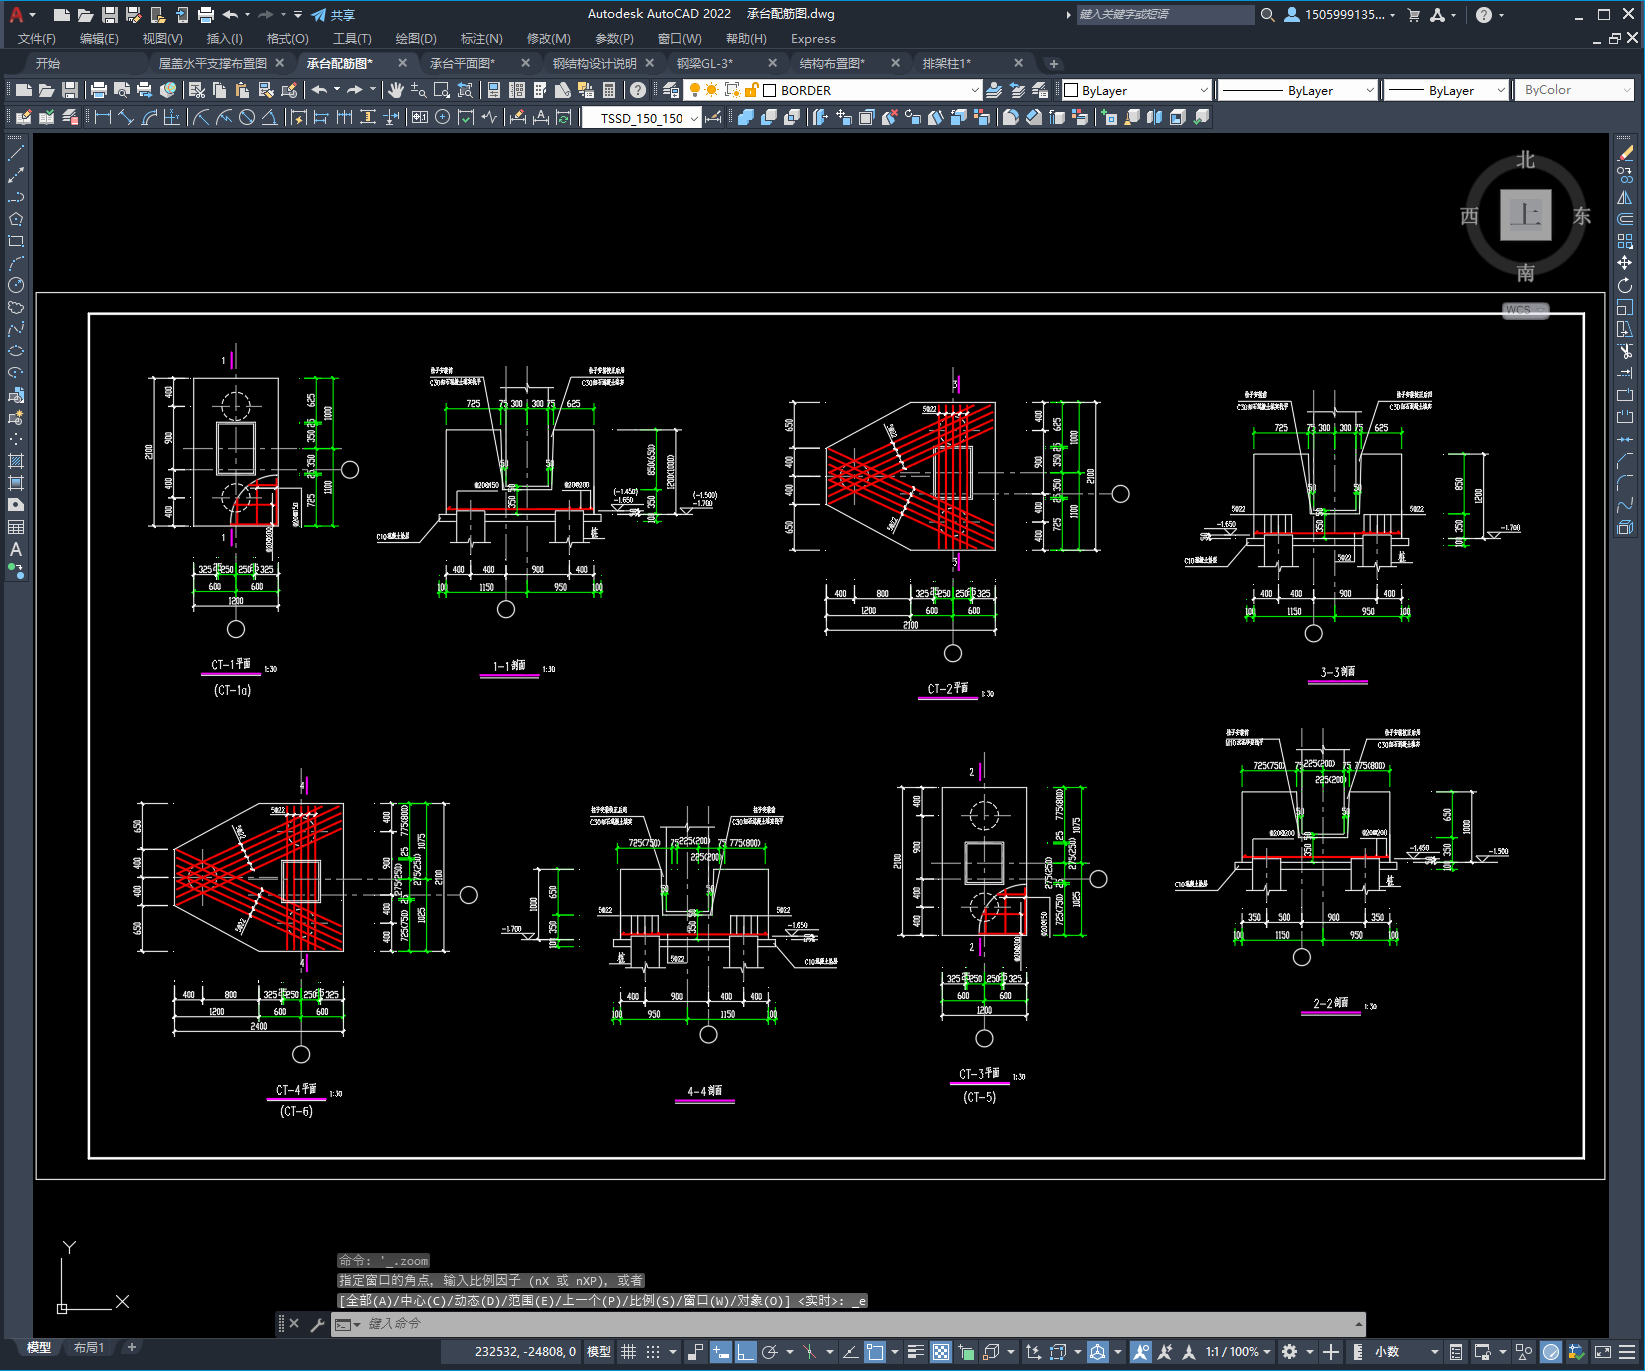Click the keyword search input field
This screenshot has width=1645, height=1371.
point(1165,15)
